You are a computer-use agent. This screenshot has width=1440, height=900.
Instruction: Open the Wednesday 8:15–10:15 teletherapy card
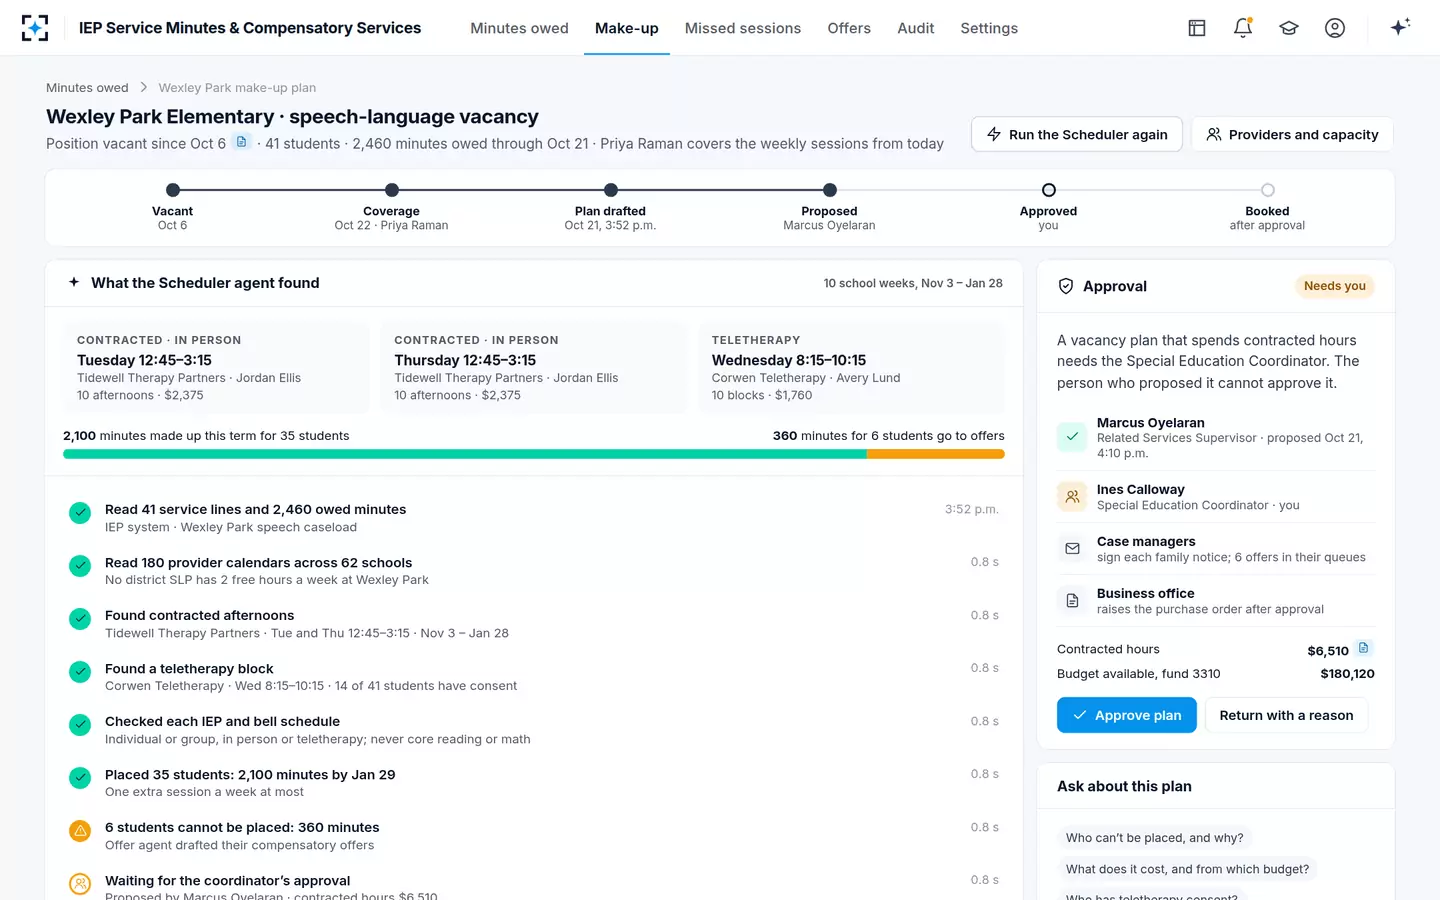851,367
